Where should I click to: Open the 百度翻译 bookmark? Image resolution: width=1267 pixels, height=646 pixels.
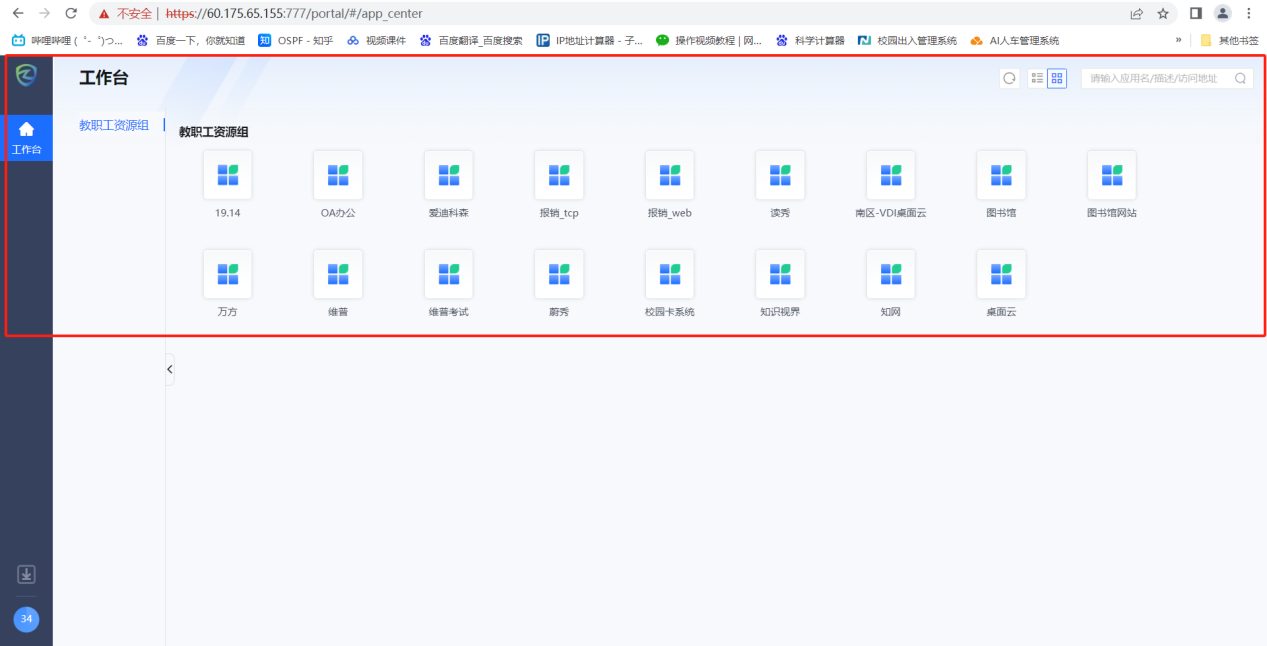471,40
